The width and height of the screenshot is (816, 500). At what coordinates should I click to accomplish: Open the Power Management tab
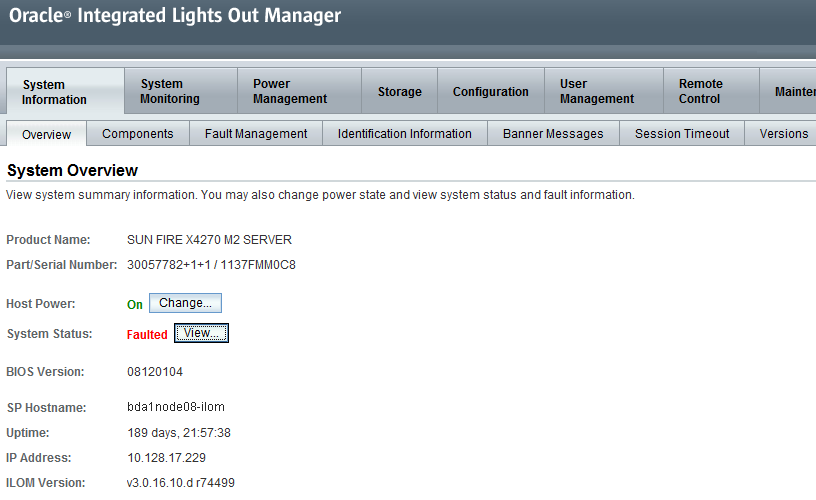click(299, 91)
